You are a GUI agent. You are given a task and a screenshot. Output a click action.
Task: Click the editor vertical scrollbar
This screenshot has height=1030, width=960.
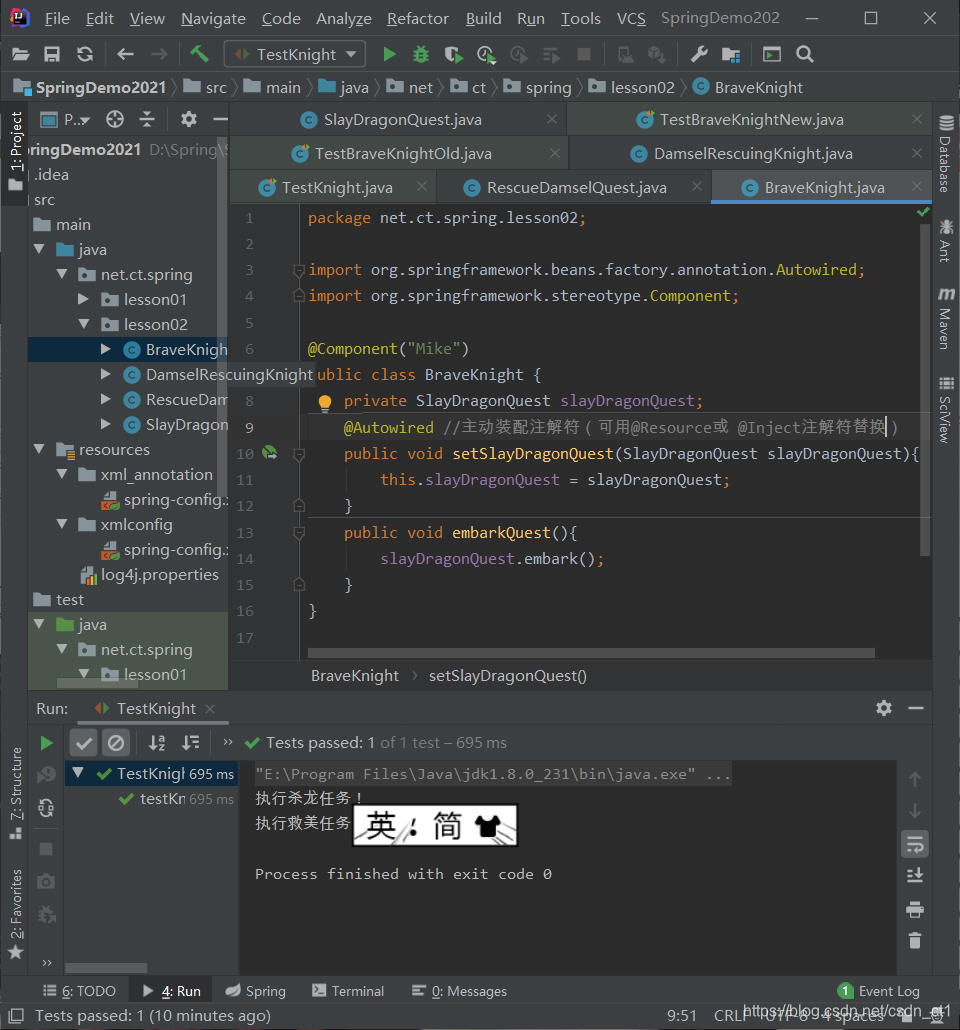click(x=925, y=390)
